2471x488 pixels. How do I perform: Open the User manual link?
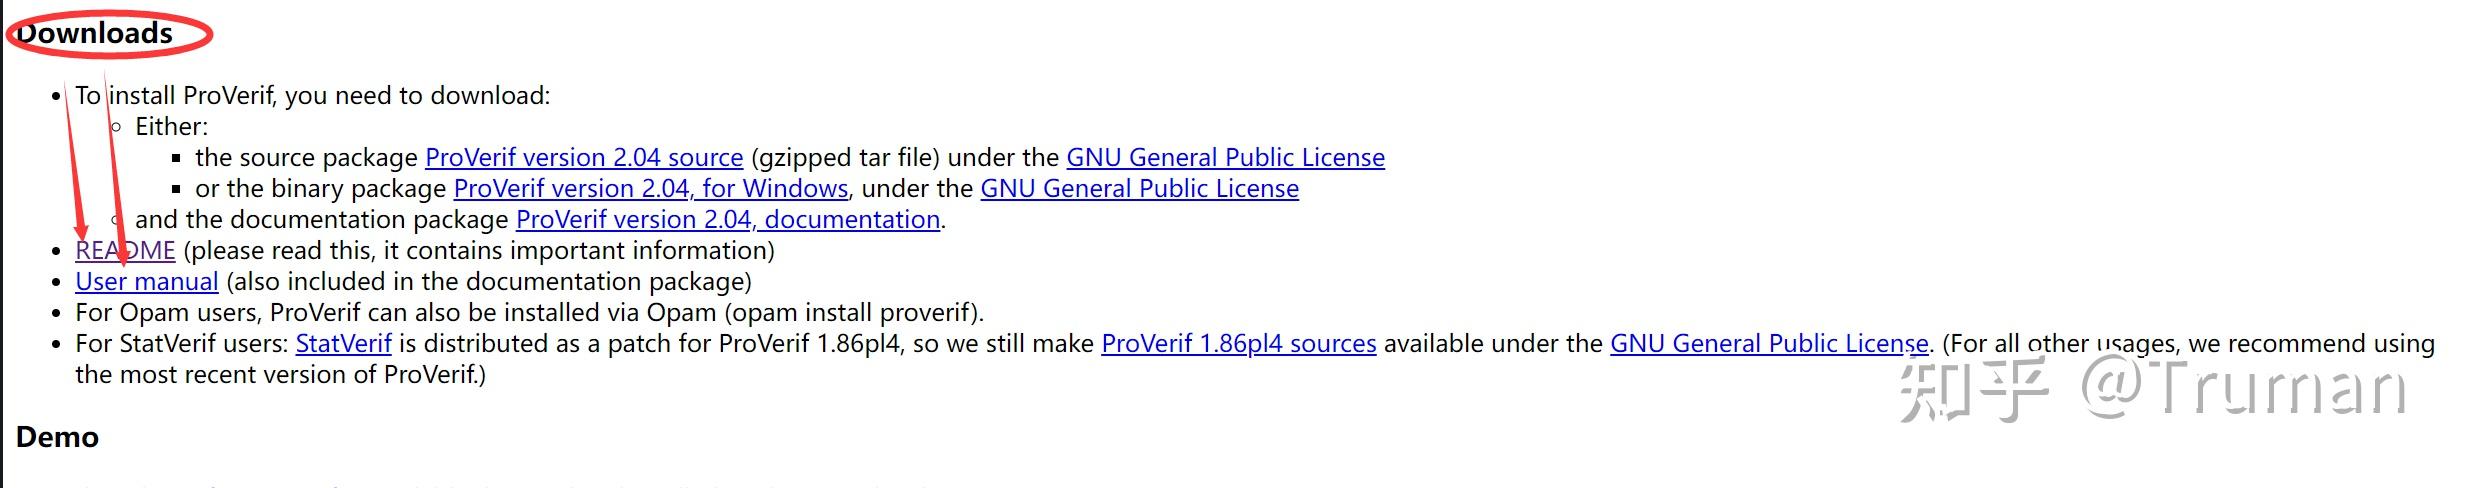point(147,281)
